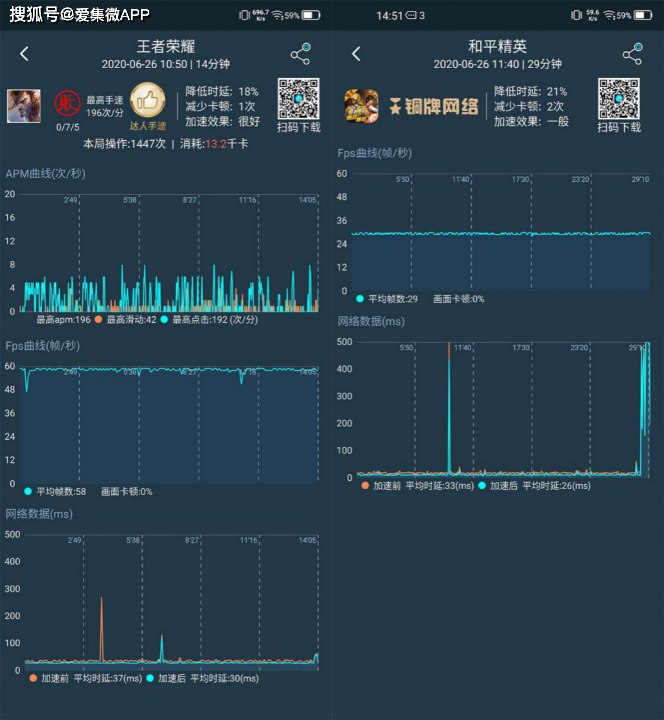
Task: Tap left screen battery icon in status bar
Action: click(310, 16)
